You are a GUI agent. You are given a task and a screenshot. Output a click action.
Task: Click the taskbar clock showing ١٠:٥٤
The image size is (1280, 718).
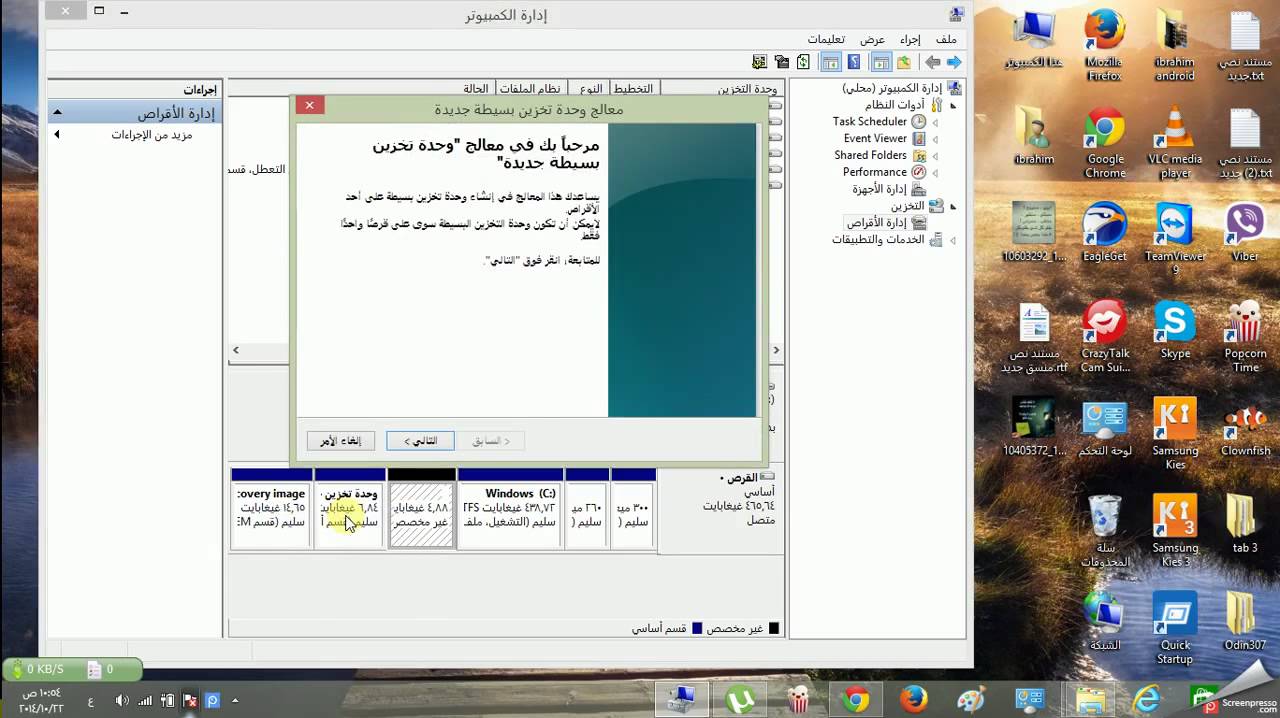40,699
